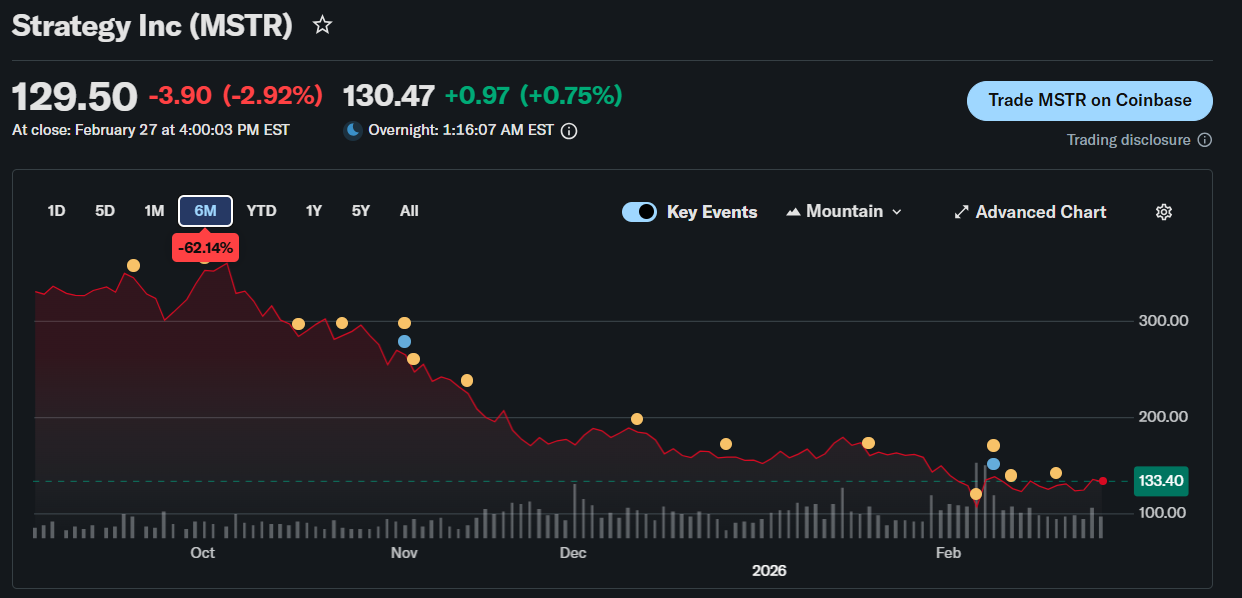Choose the 5Y time range
The height and width of the screenshot is (598, 1242).
pyautogui.click(x=361, y=211)
